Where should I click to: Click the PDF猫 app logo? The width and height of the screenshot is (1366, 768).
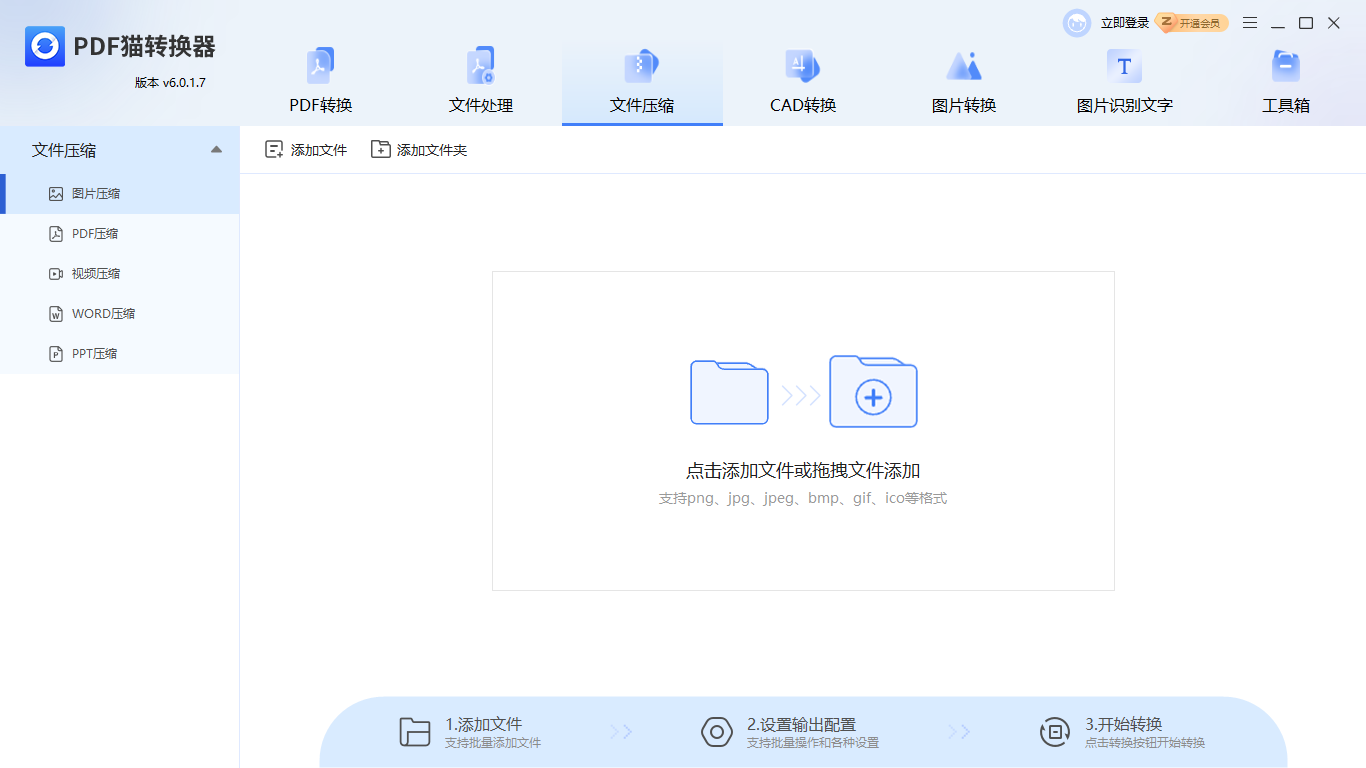(x=45, y=45)
